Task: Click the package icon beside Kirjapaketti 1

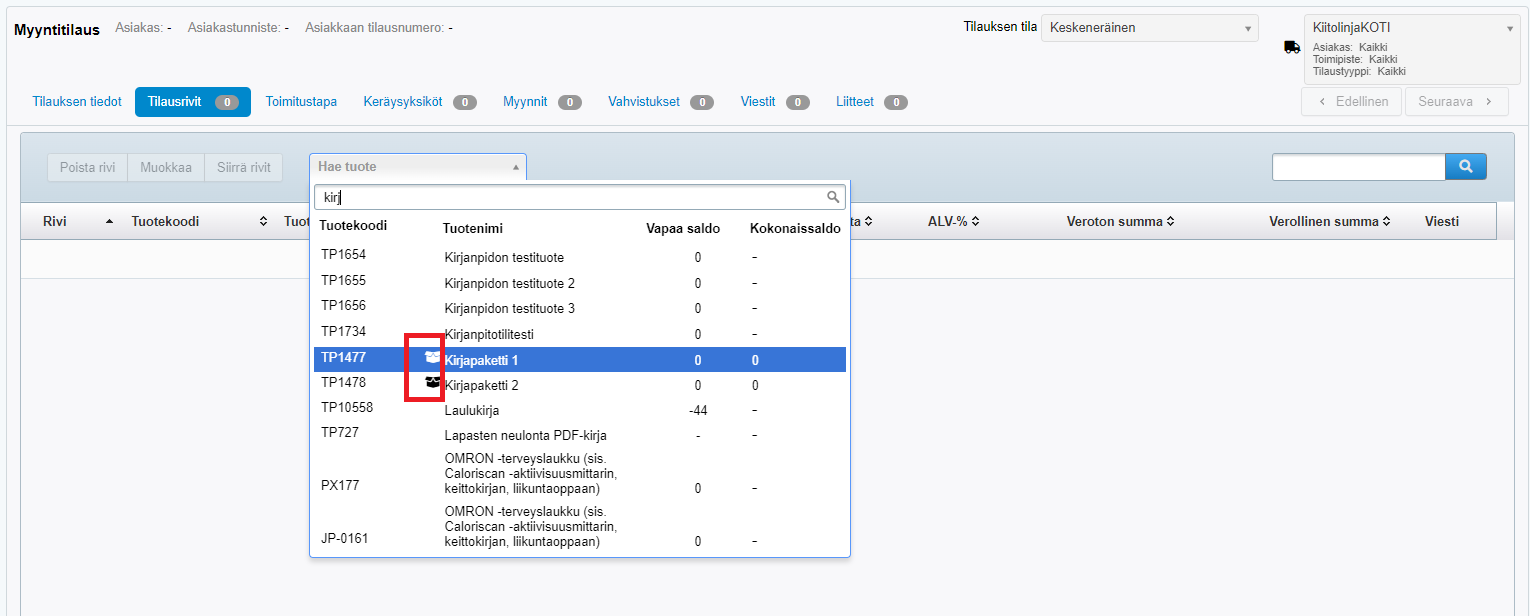Action: pos(432,357)
